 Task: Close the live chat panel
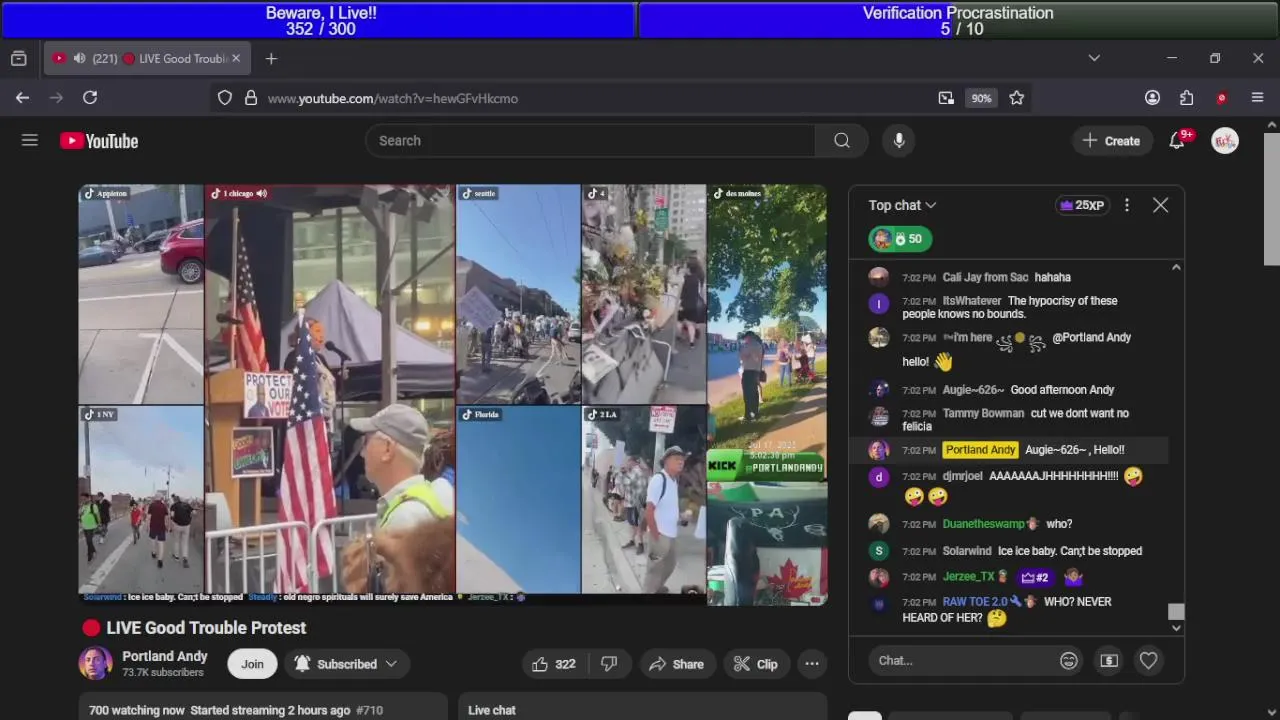pyautogui.click(x=1160, y=205)
